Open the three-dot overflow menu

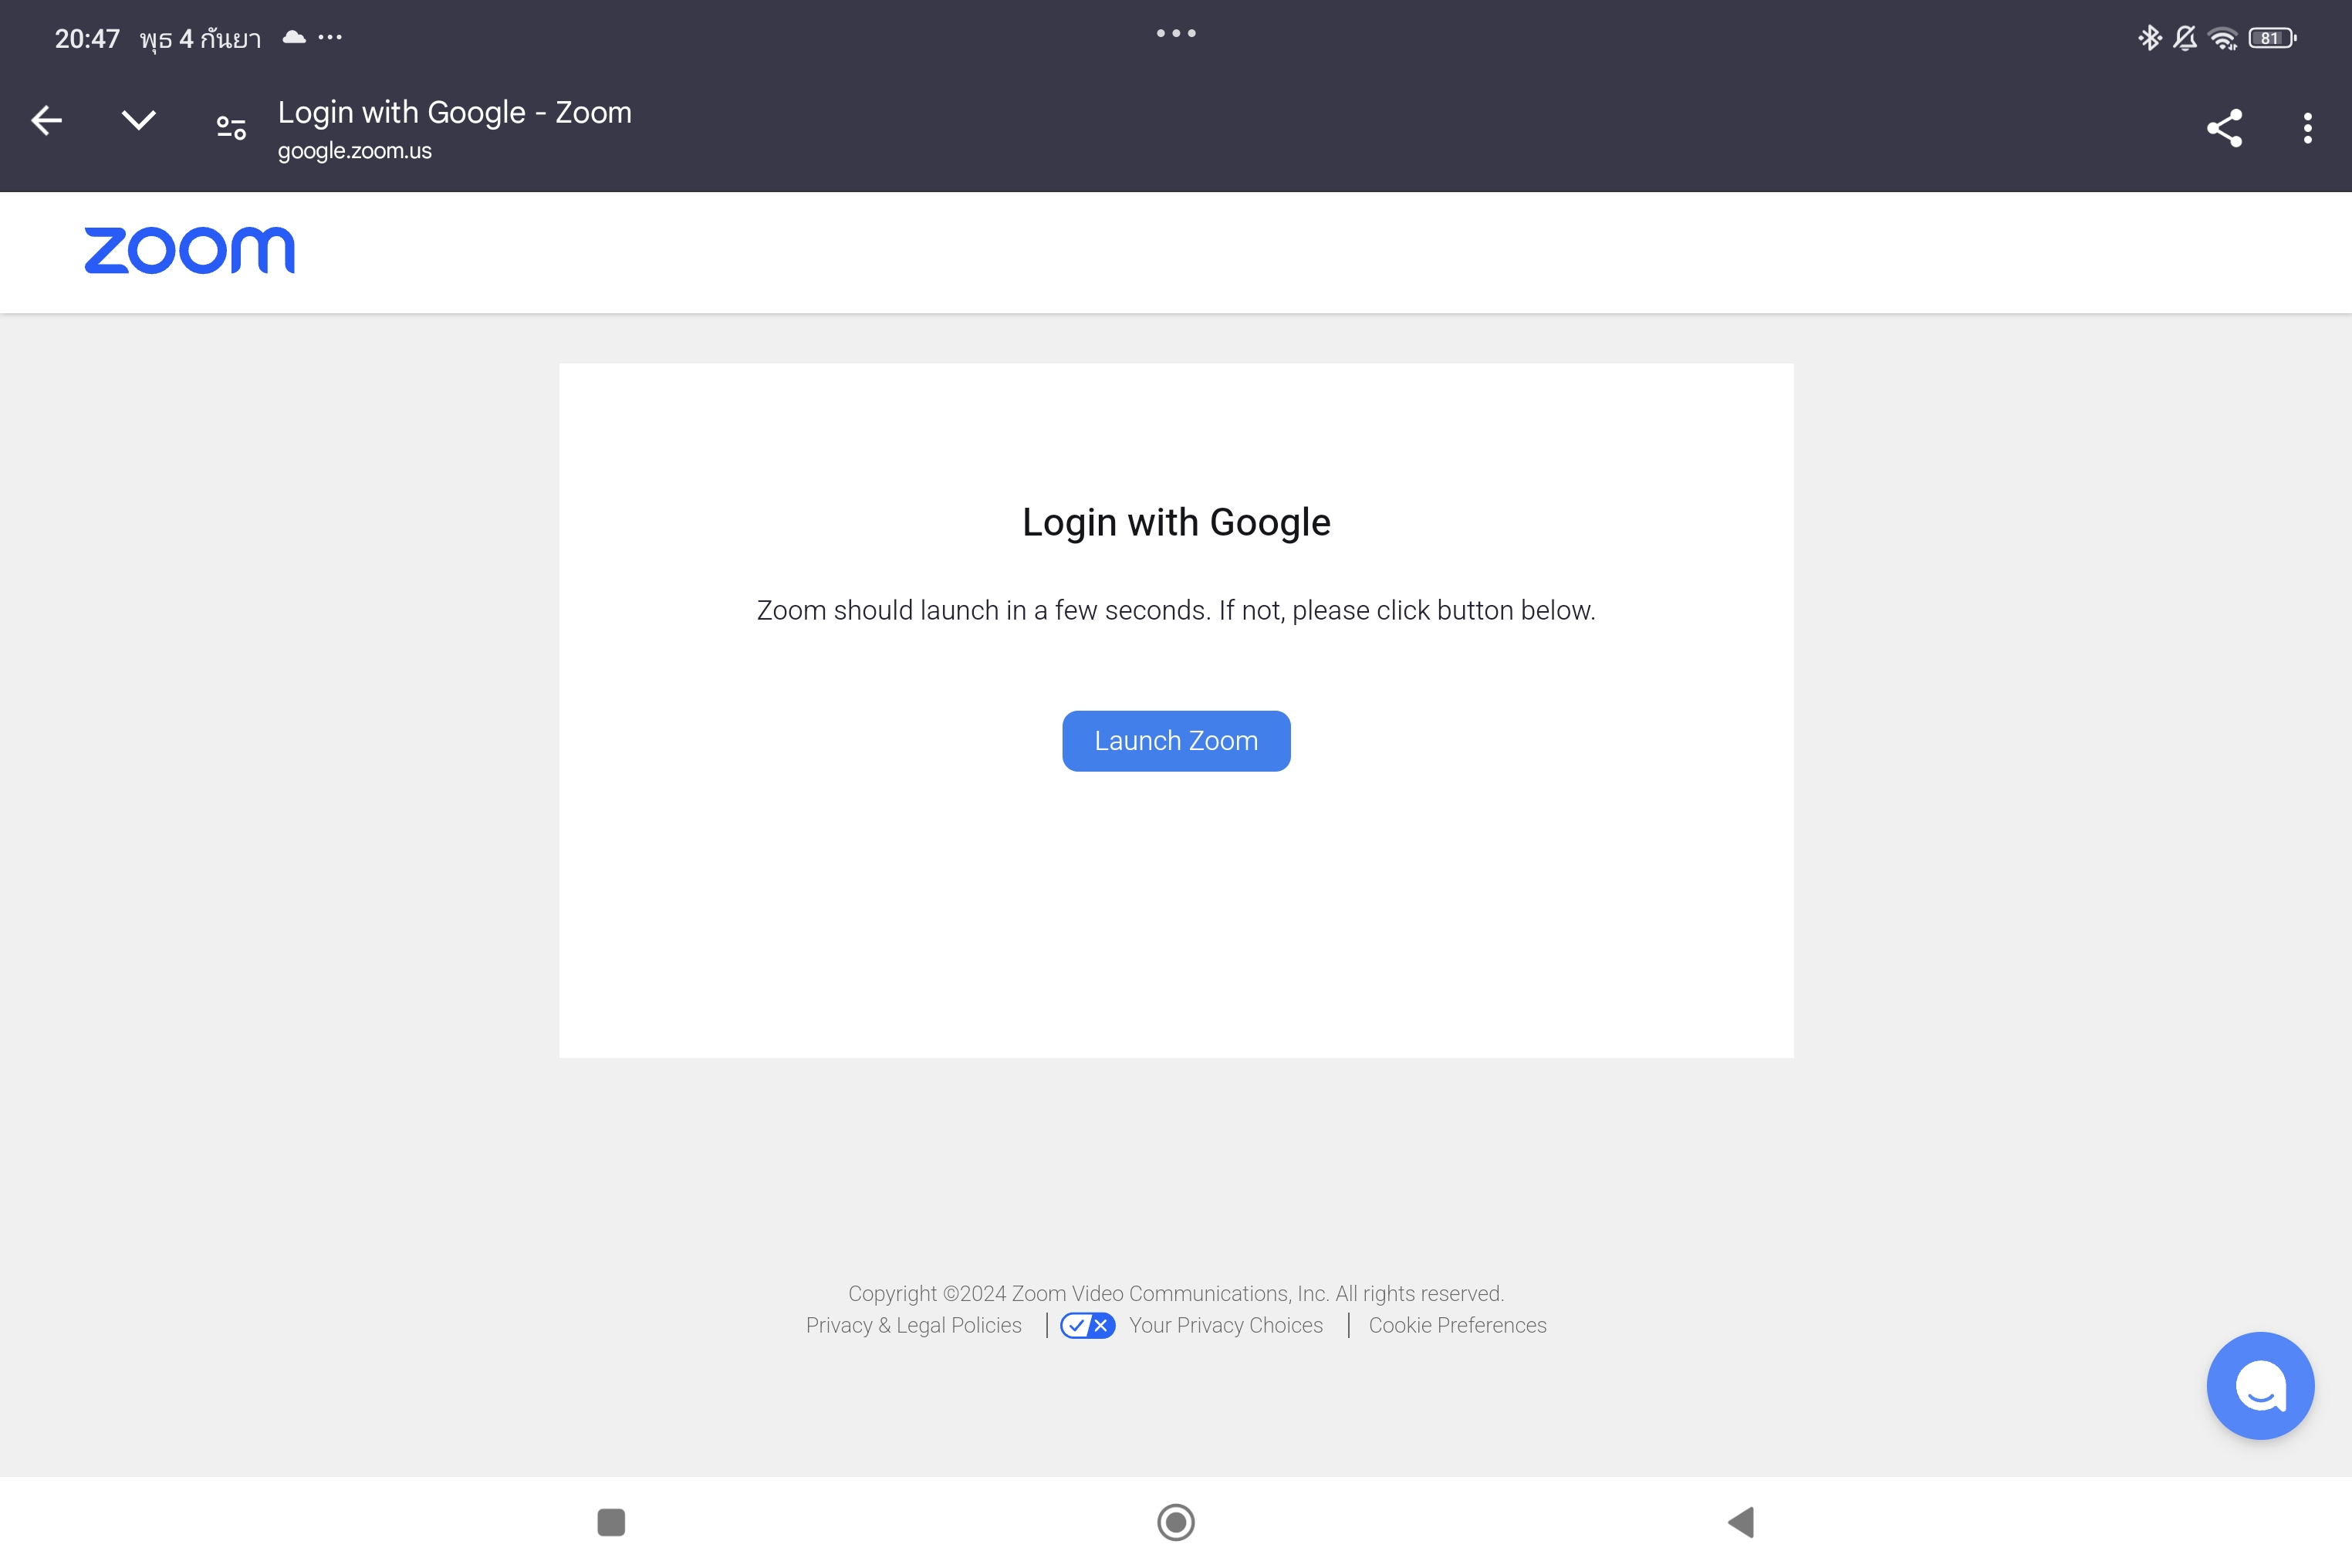[2307, 128]
